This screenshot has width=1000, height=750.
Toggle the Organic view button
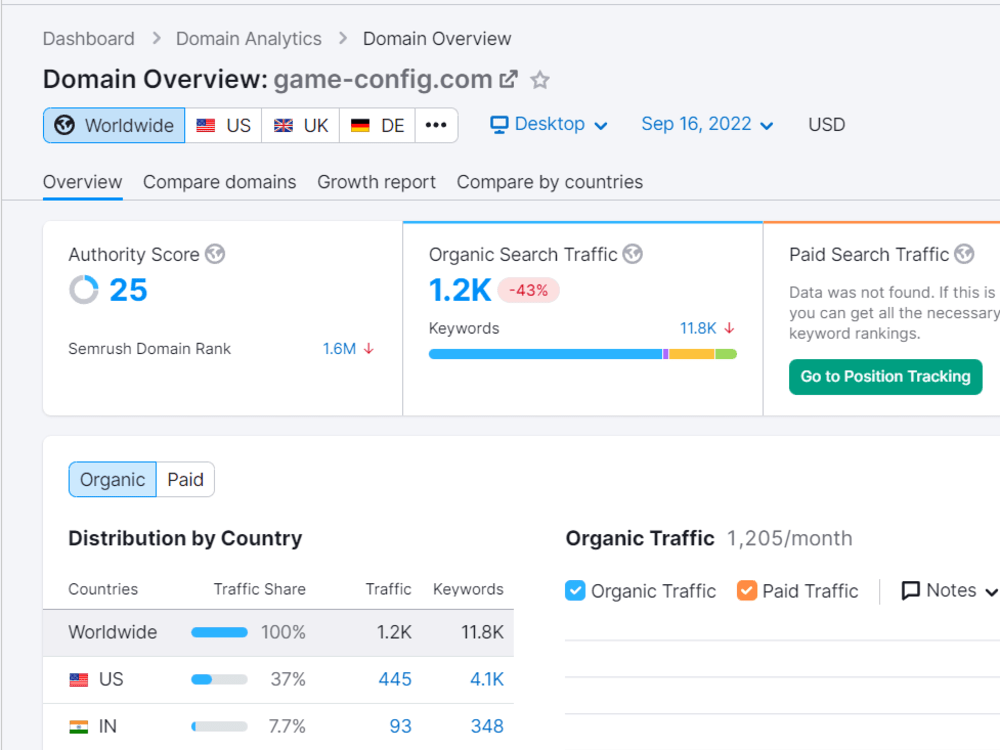tap(112, 480)
